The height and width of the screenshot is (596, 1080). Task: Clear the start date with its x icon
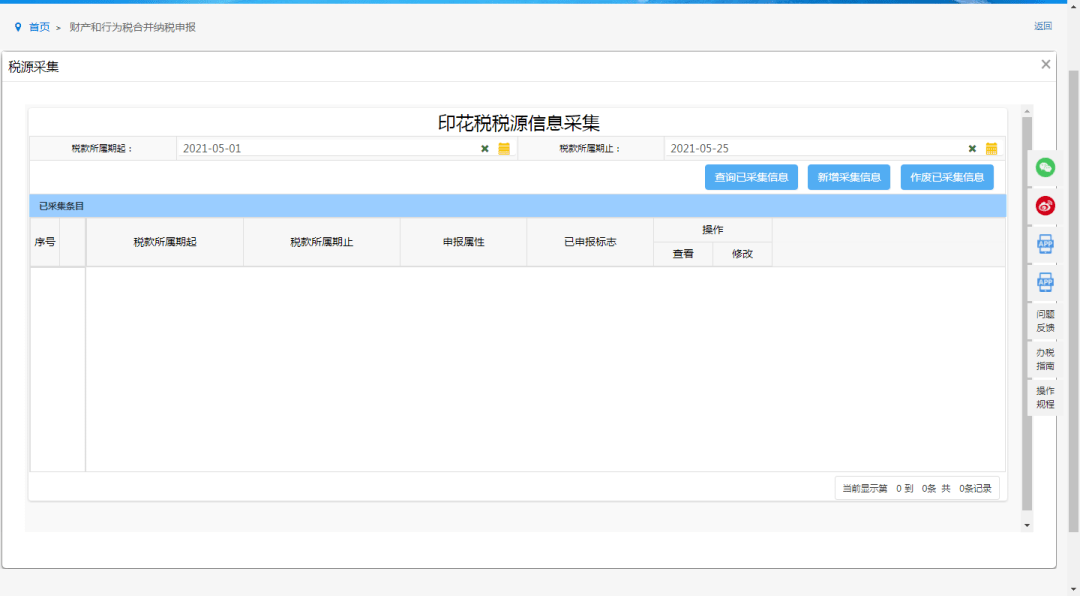pyautogui.click(x=484, y=147)
